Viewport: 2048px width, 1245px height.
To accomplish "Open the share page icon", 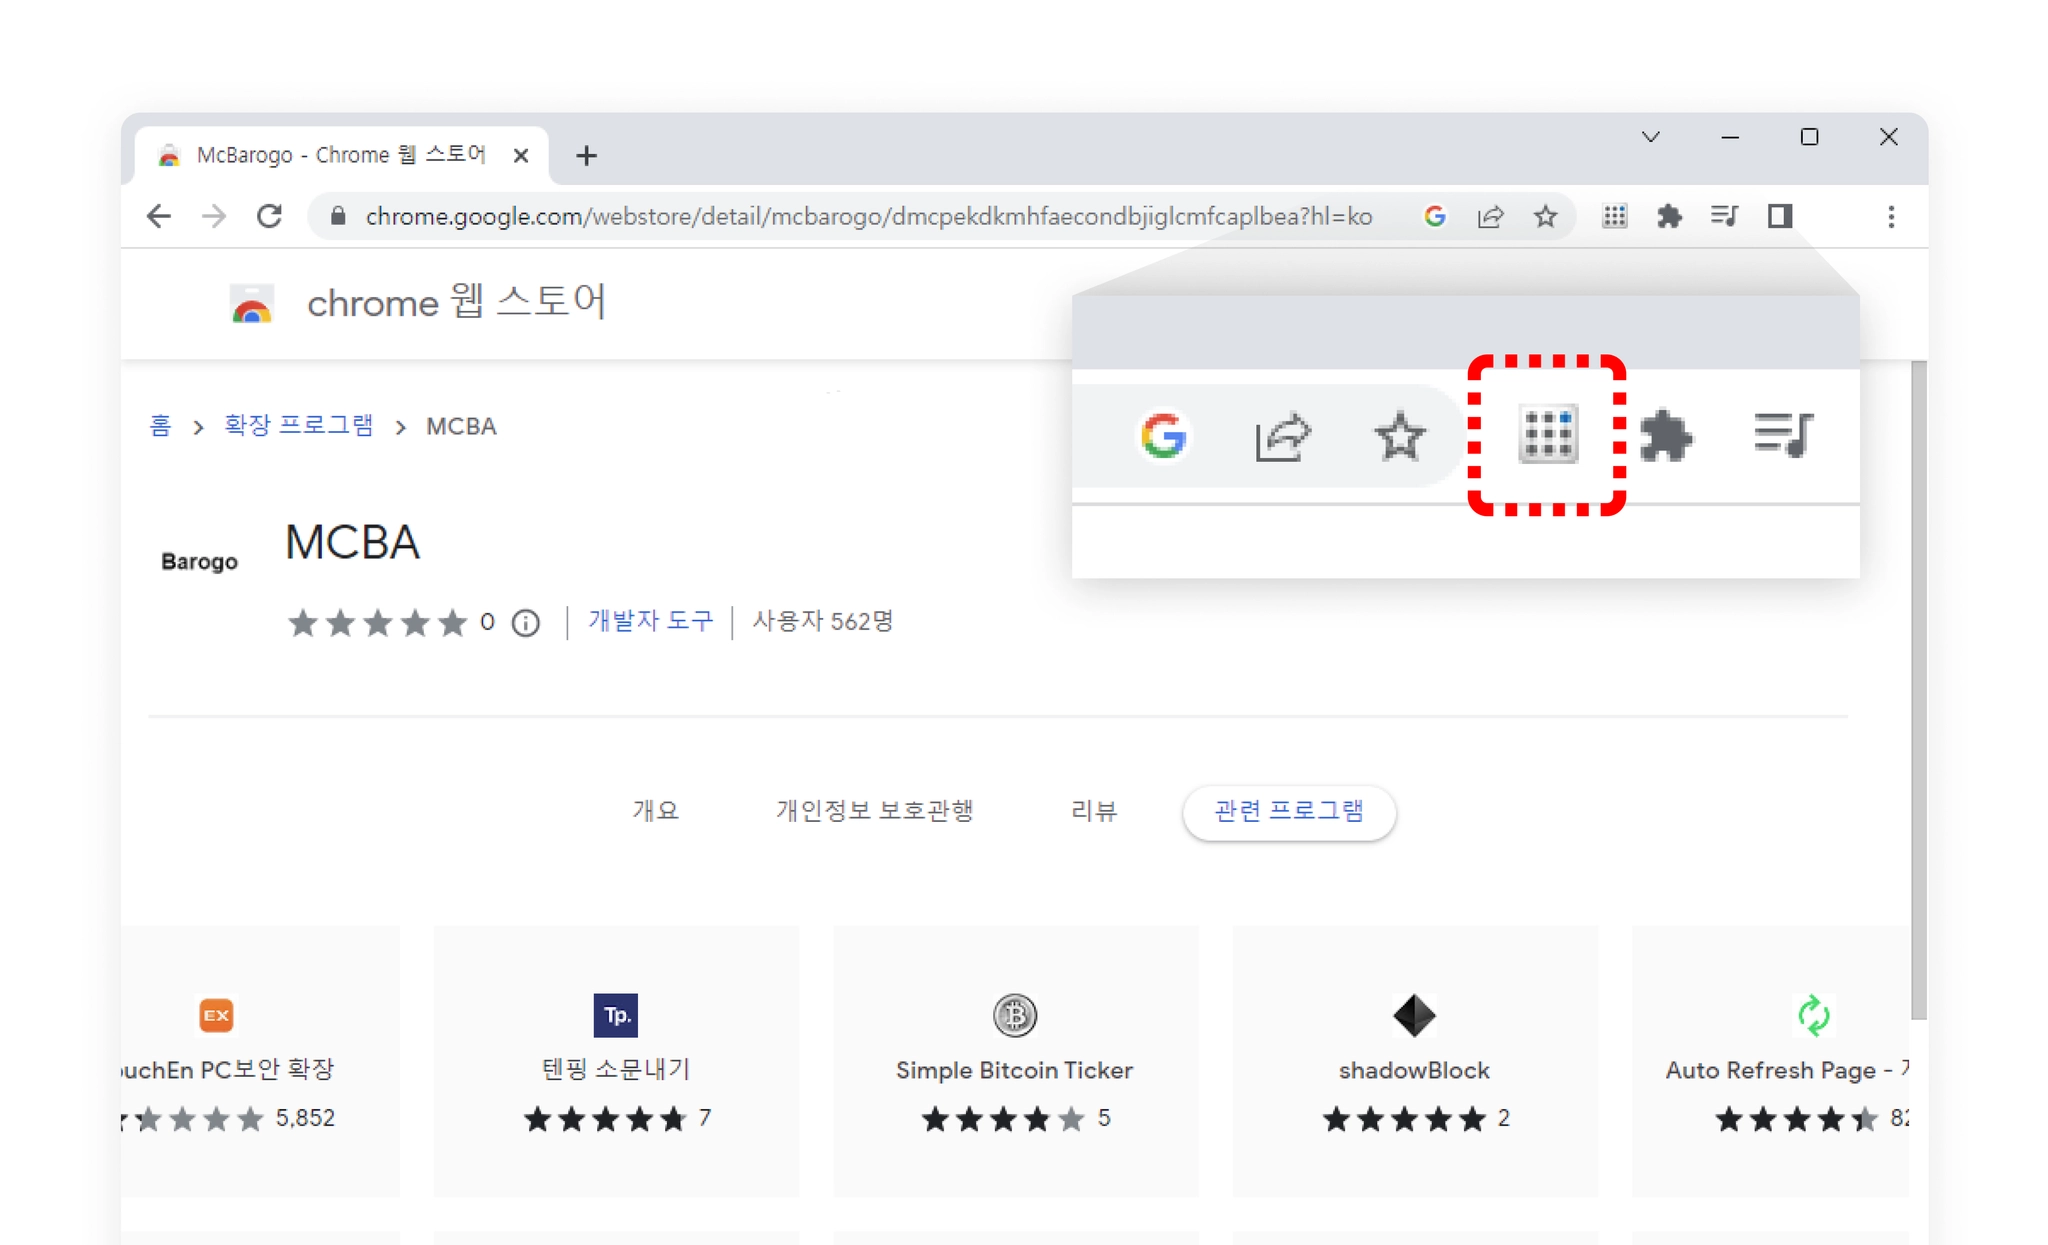I will click(1490, 216).
